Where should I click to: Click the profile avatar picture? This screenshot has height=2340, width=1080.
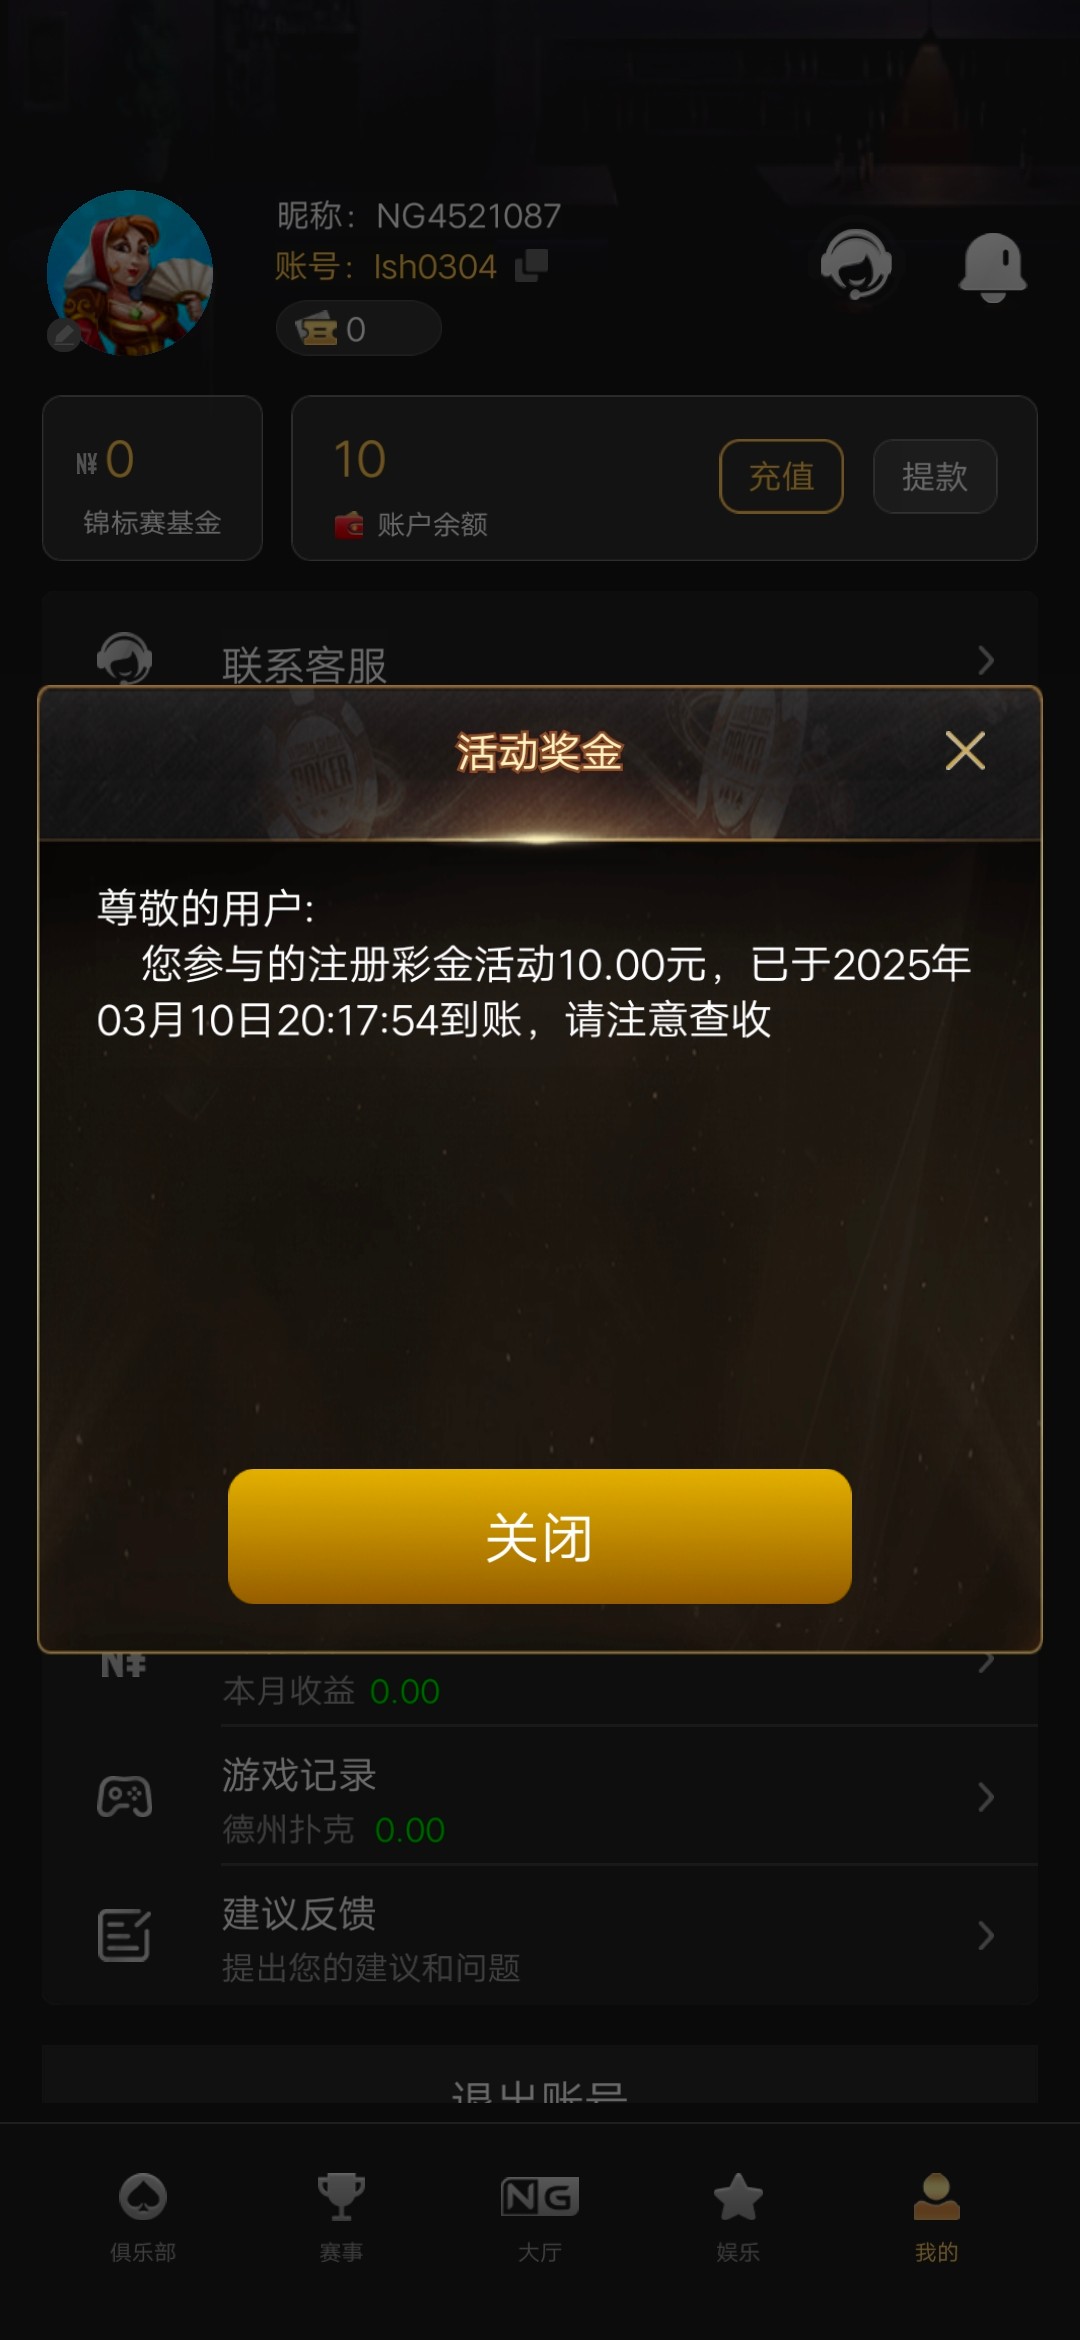[130, 273]
